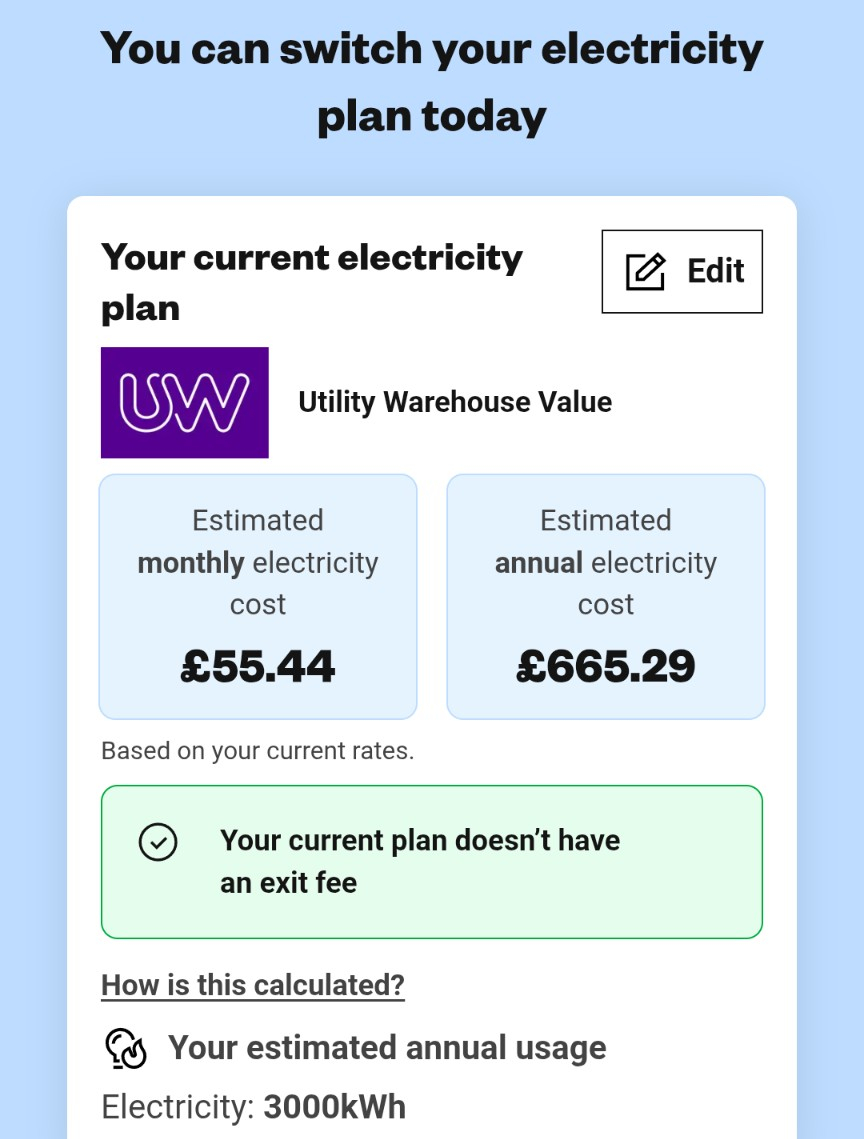Click the lightbulb and flame usage icon
864x1139 pixels.
[x=126, y=1048]
